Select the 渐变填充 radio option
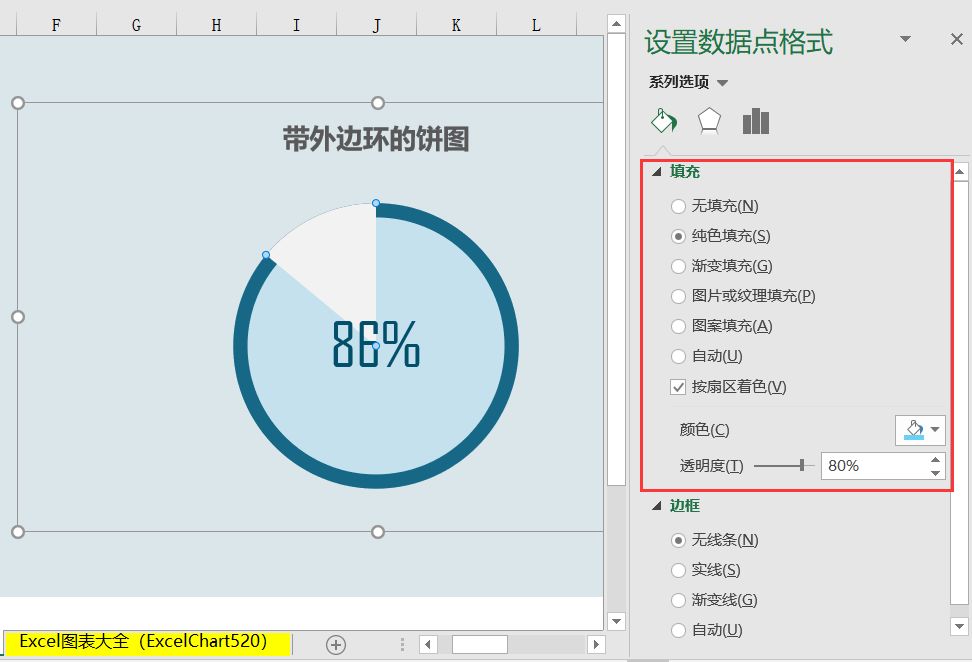 pyautogui.click(x=678, y=266)
